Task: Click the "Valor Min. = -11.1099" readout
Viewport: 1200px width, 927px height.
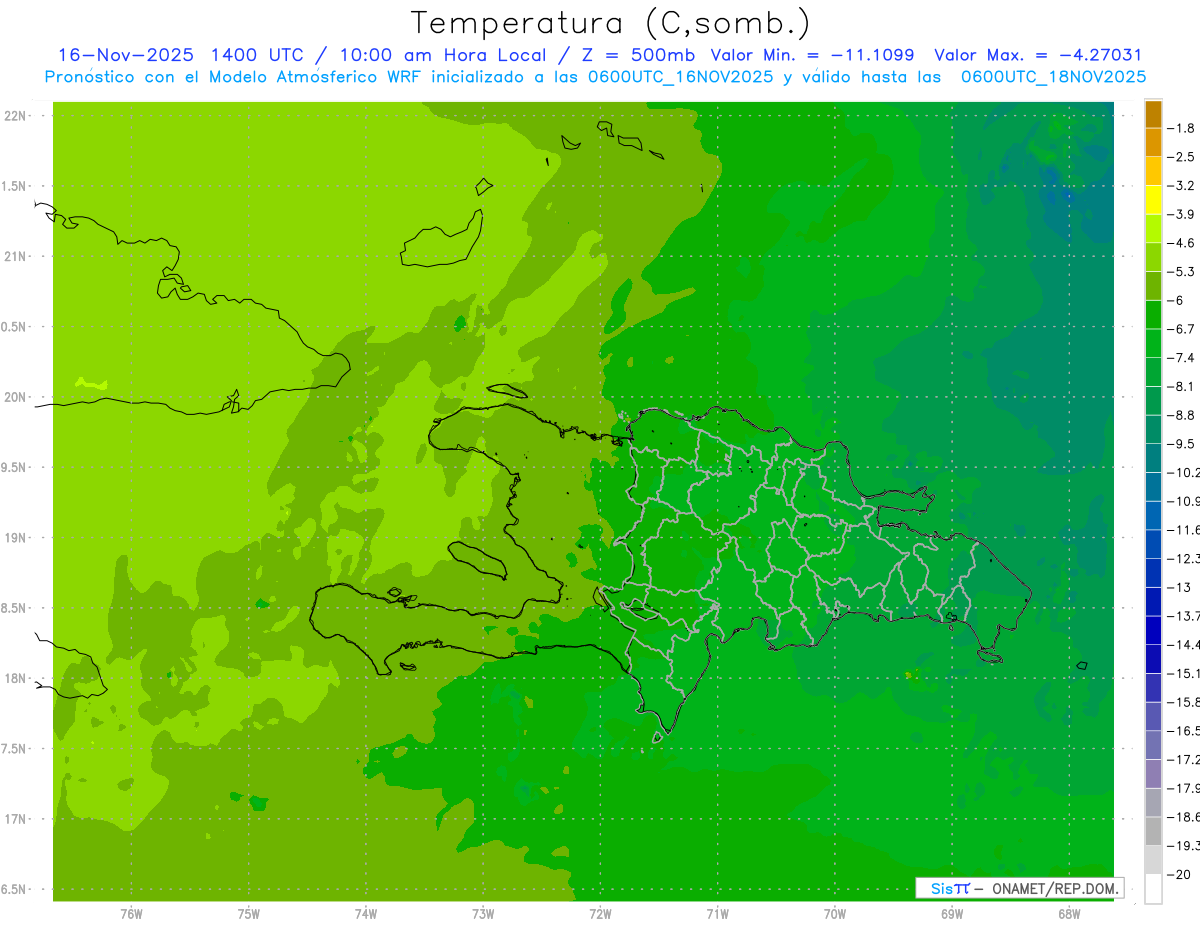Action: (x=812, y=55)
